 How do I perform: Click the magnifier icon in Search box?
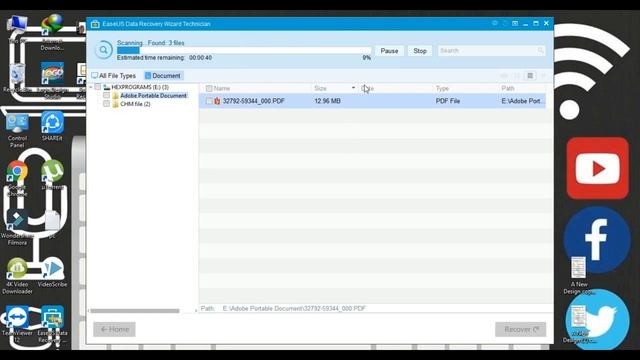[540, 51]
